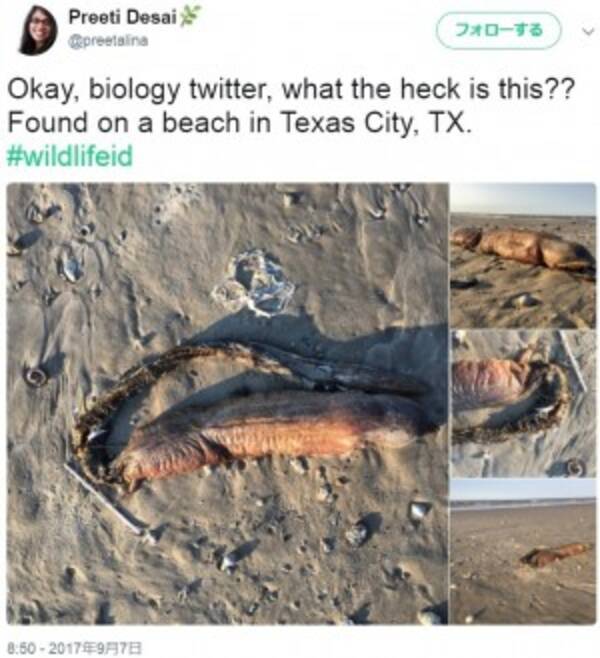
Task: Click the spiral shell in middle-right photo
Action: point(574,466)
